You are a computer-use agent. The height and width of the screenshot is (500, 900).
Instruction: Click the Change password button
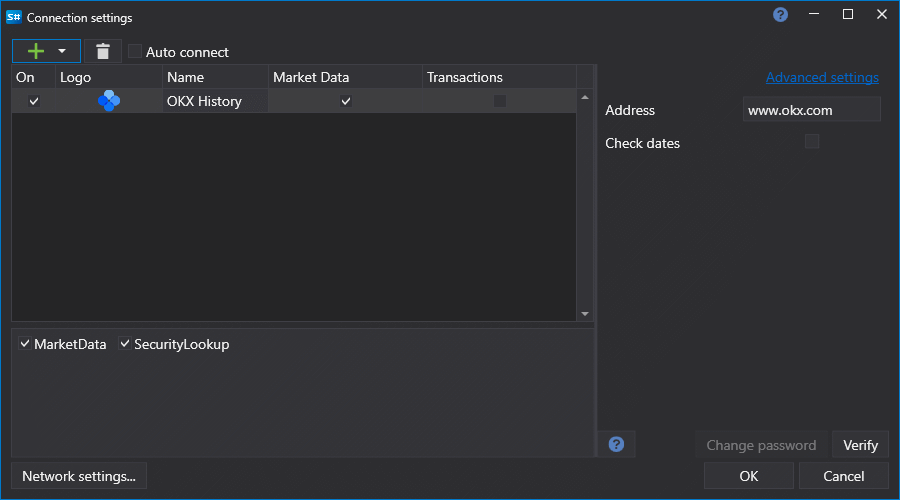coord(761,445)
